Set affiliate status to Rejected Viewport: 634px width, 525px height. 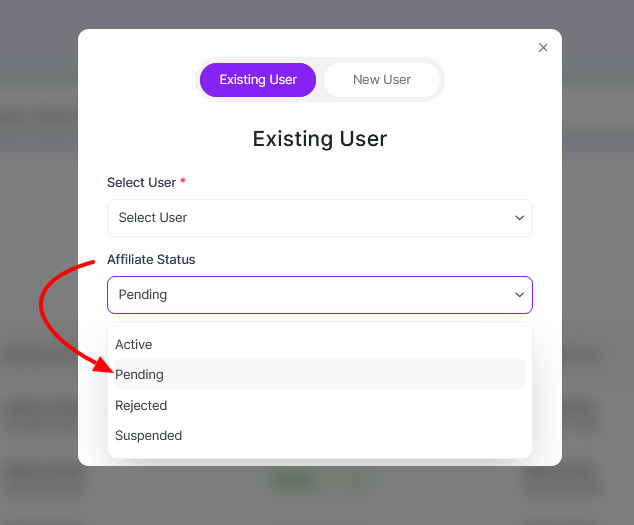141,405
